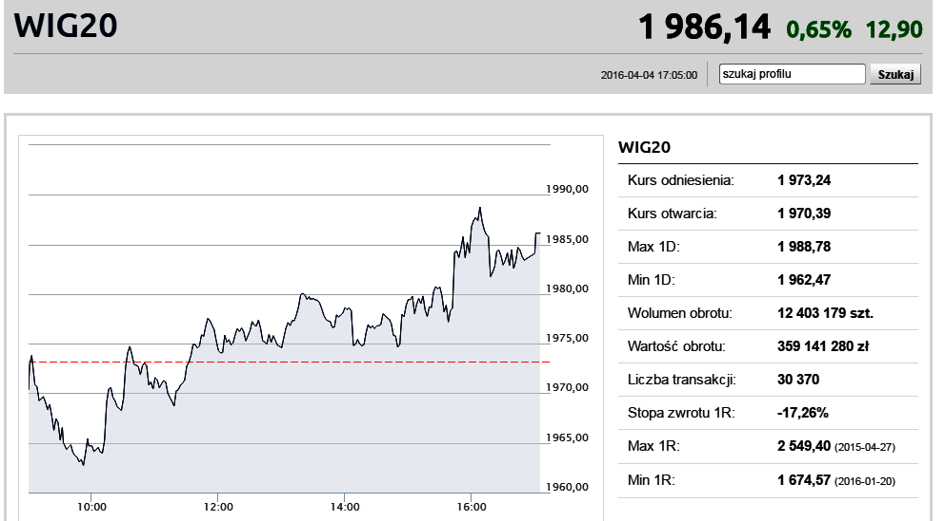Click the Wolumen obrotu row

coord(768,313)
